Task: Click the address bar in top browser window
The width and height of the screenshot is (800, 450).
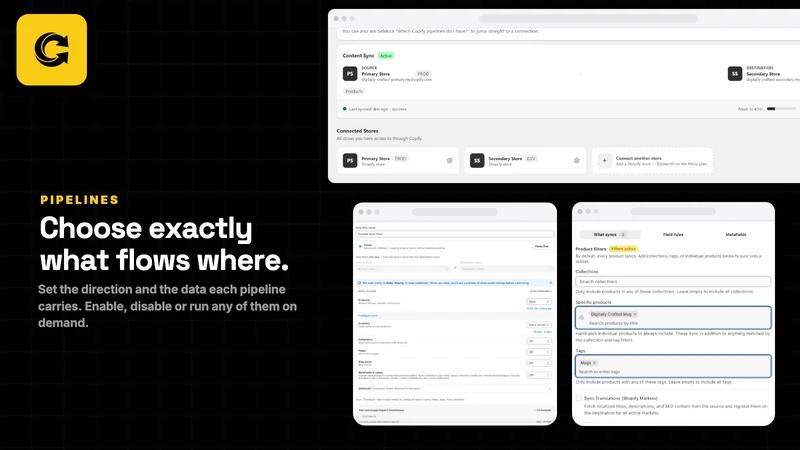Action: (x=588, y=18)
